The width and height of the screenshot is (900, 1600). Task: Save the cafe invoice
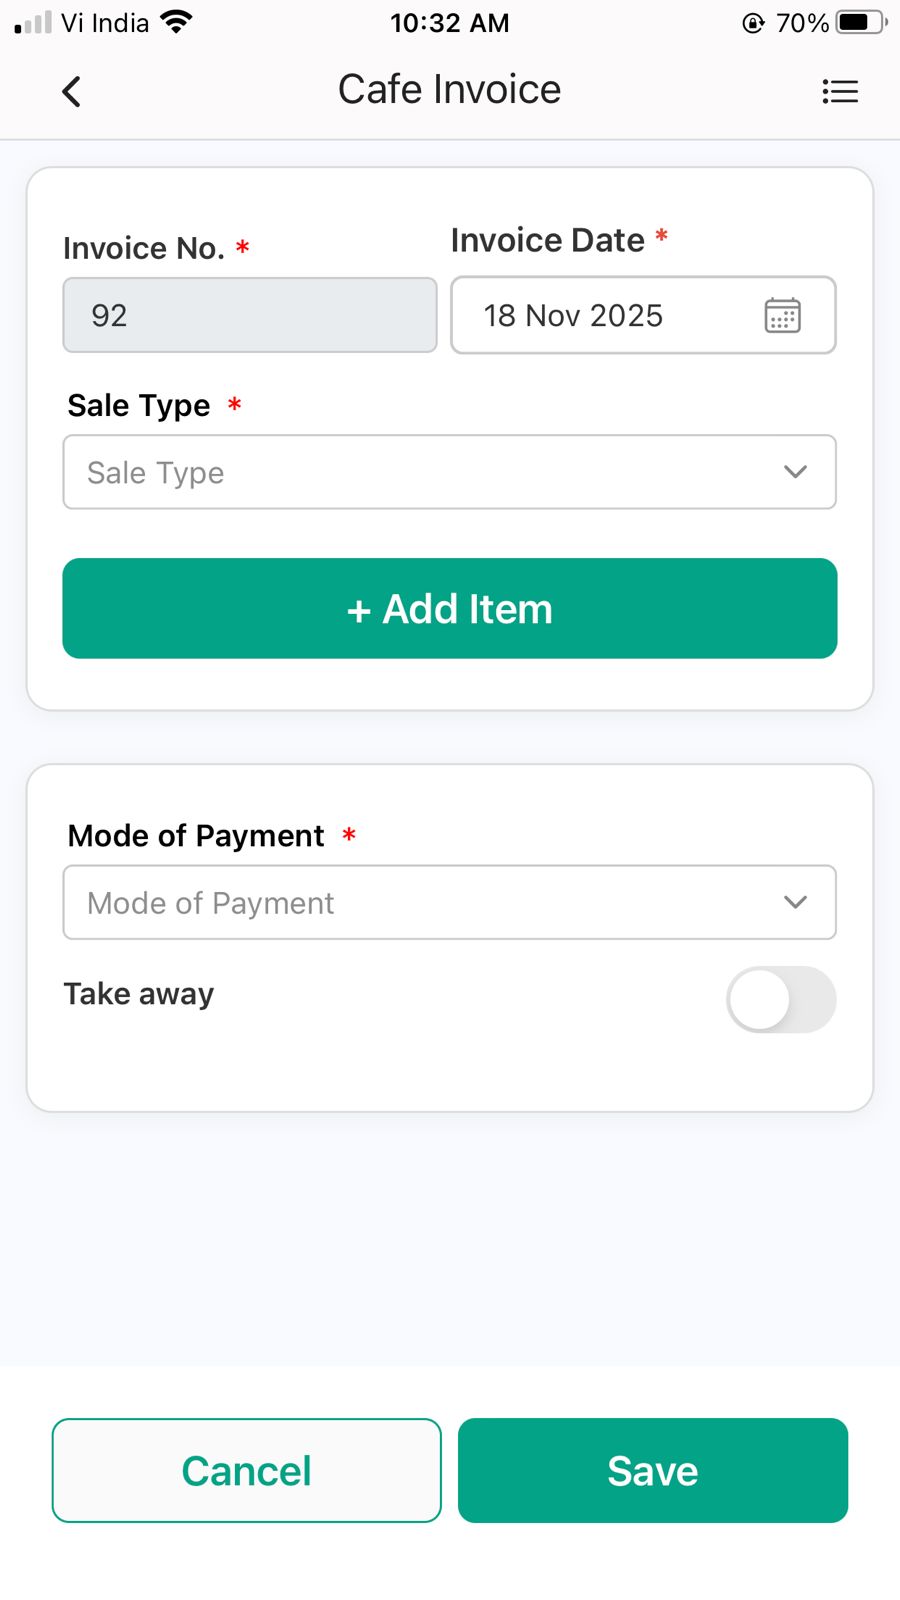pyautogui.click(x=652, y=1470)
